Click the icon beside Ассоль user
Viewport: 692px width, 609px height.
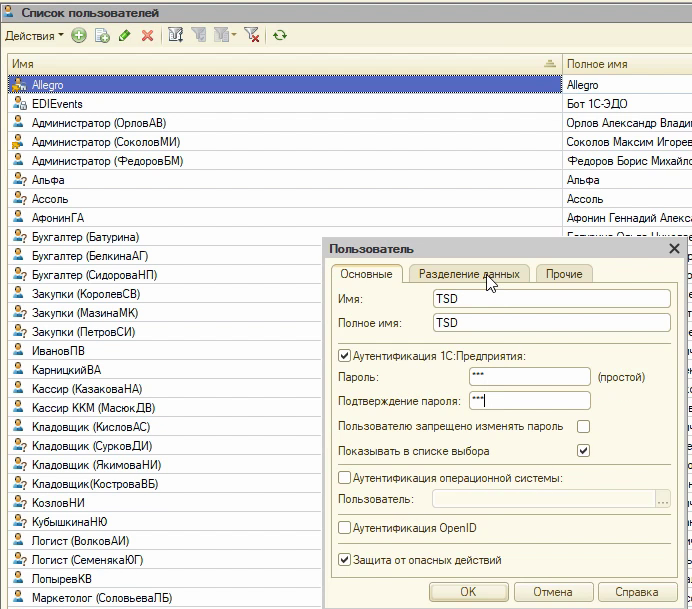click(x=19, y=198)
